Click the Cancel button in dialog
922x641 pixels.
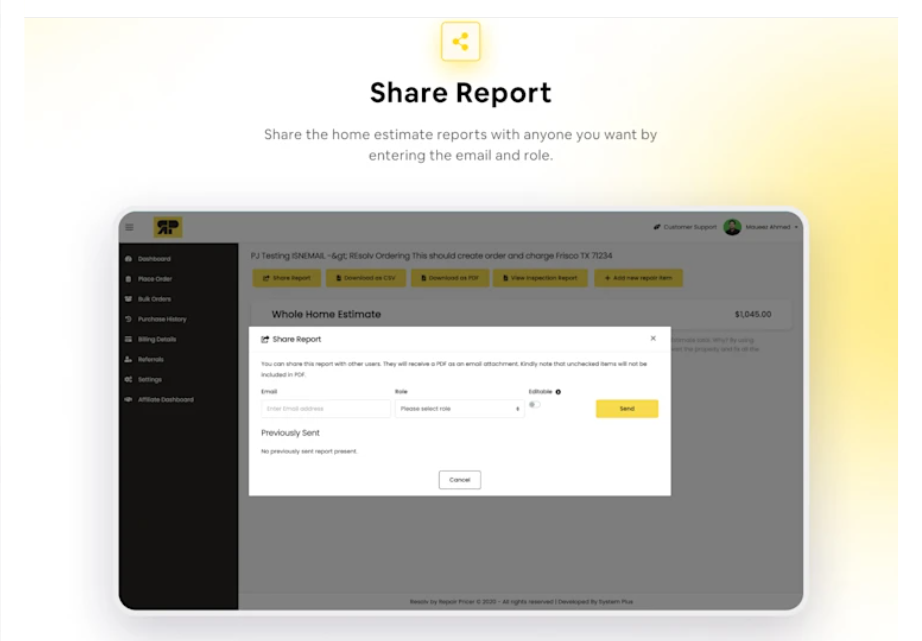(460, 480)
